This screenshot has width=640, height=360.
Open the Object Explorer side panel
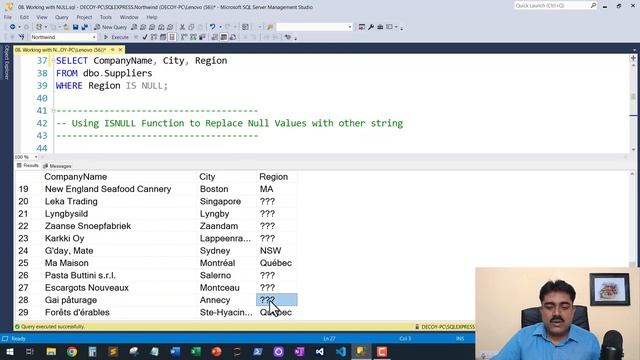[x=6, y=62]
